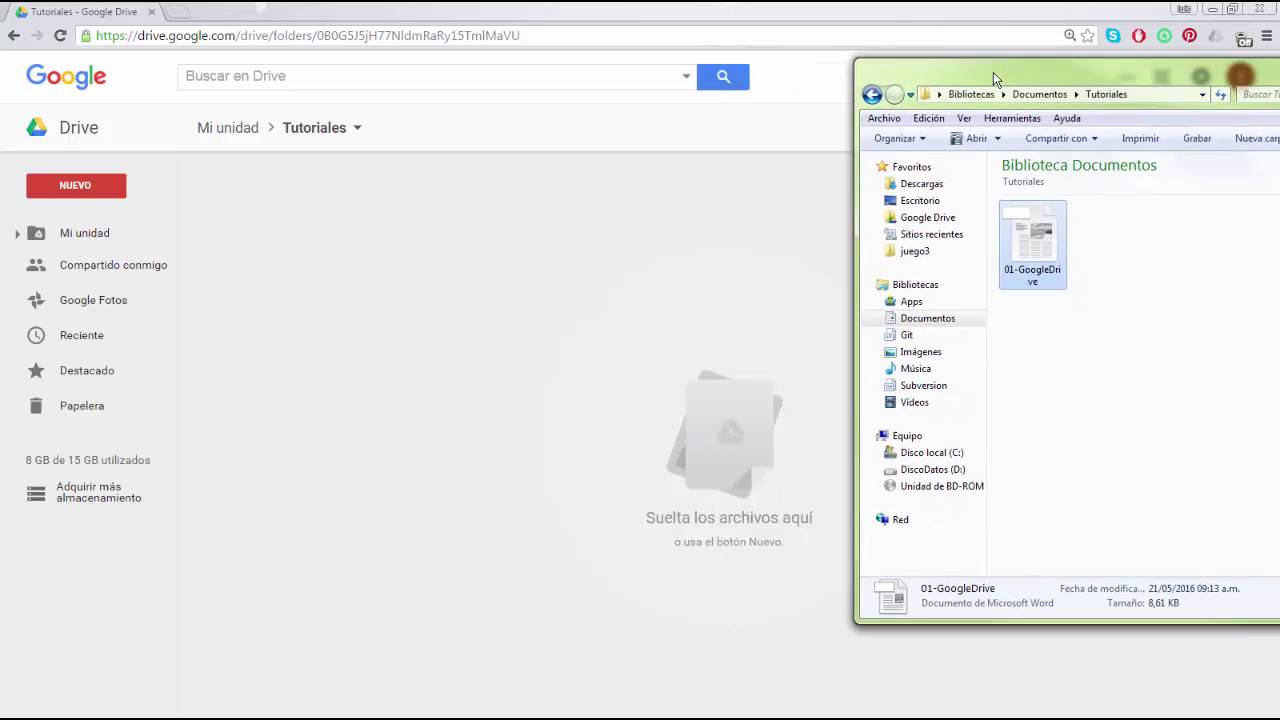Click the camera extension marked Off

pos(1243,38)
